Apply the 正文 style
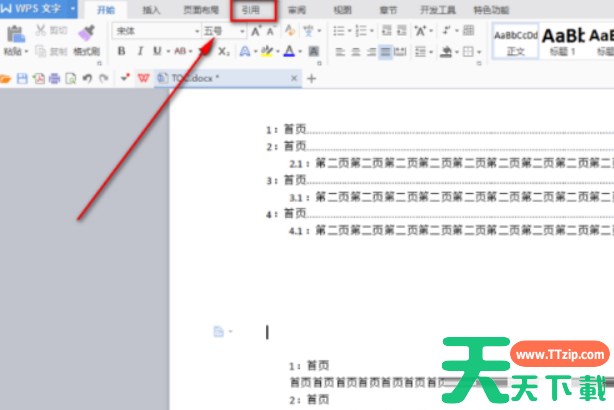 (515, 41)
